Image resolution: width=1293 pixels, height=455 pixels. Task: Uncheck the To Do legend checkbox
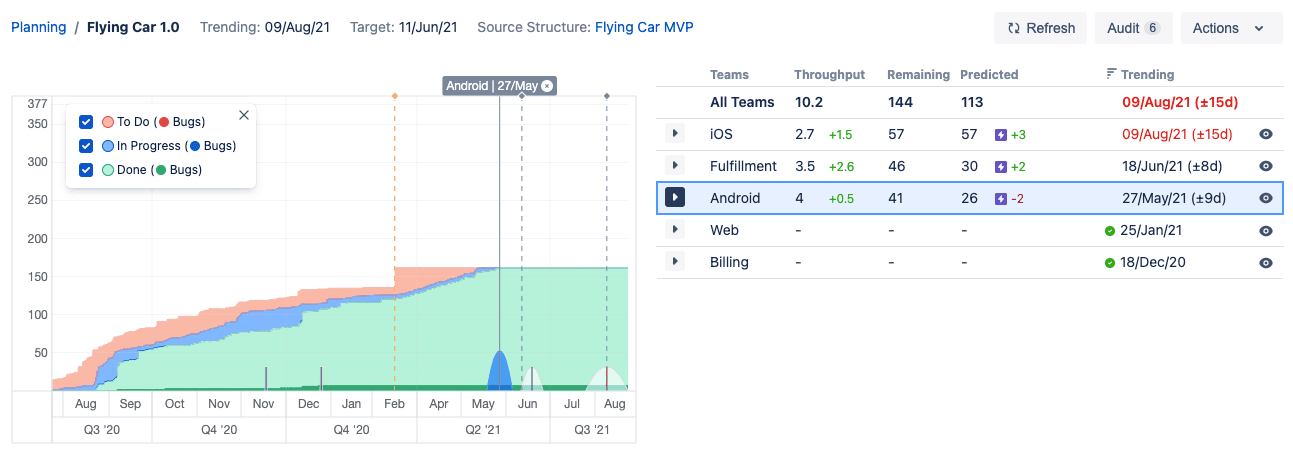(86, 122)
